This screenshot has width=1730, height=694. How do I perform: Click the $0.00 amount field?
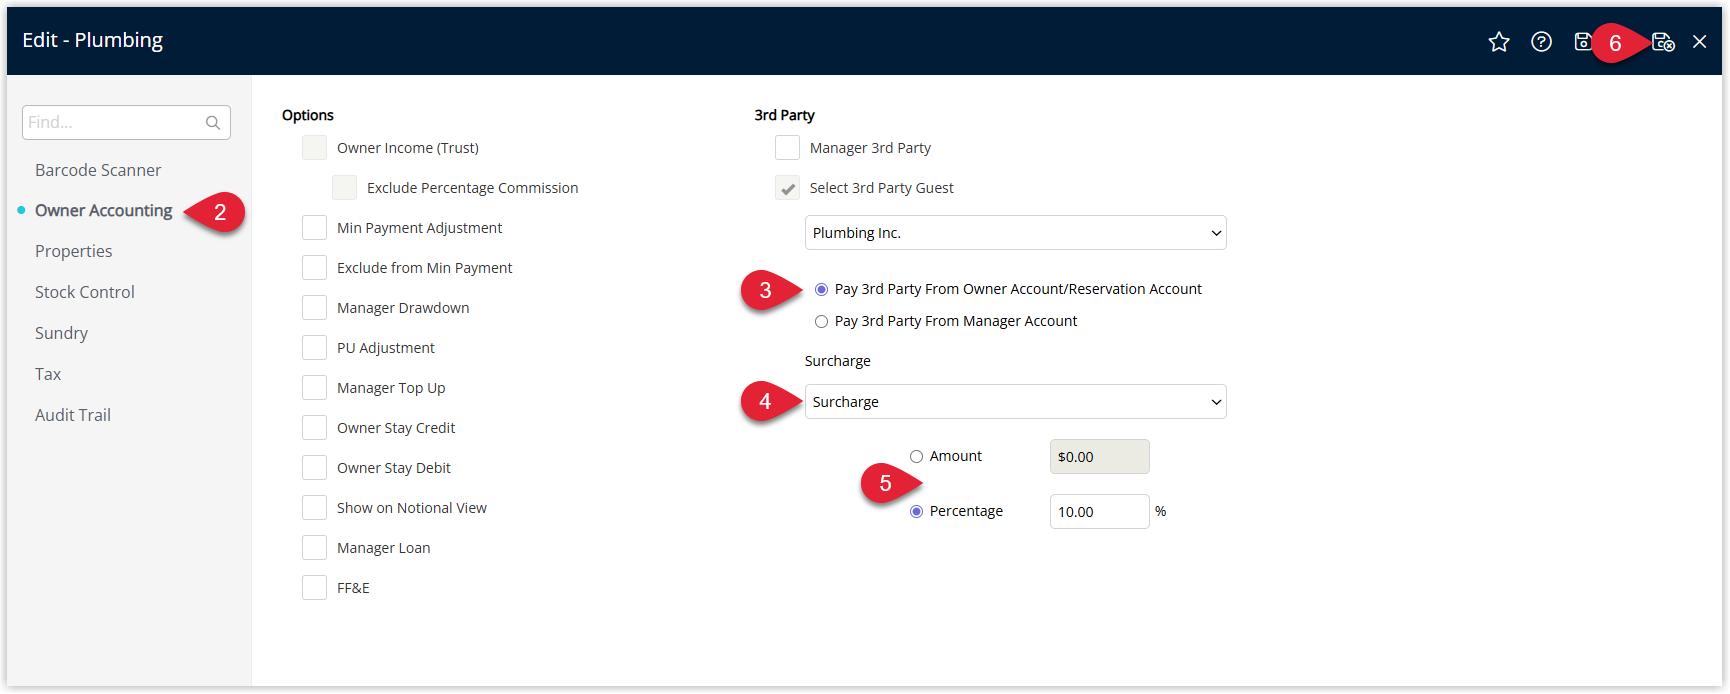[1099, 457]
